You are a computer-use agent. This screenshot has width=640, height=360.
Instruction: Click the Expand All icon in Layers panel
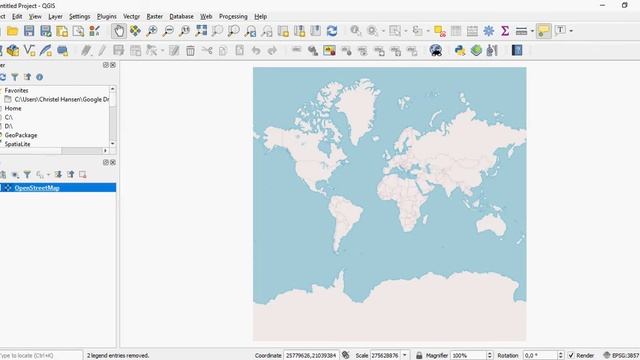(58, 175)
